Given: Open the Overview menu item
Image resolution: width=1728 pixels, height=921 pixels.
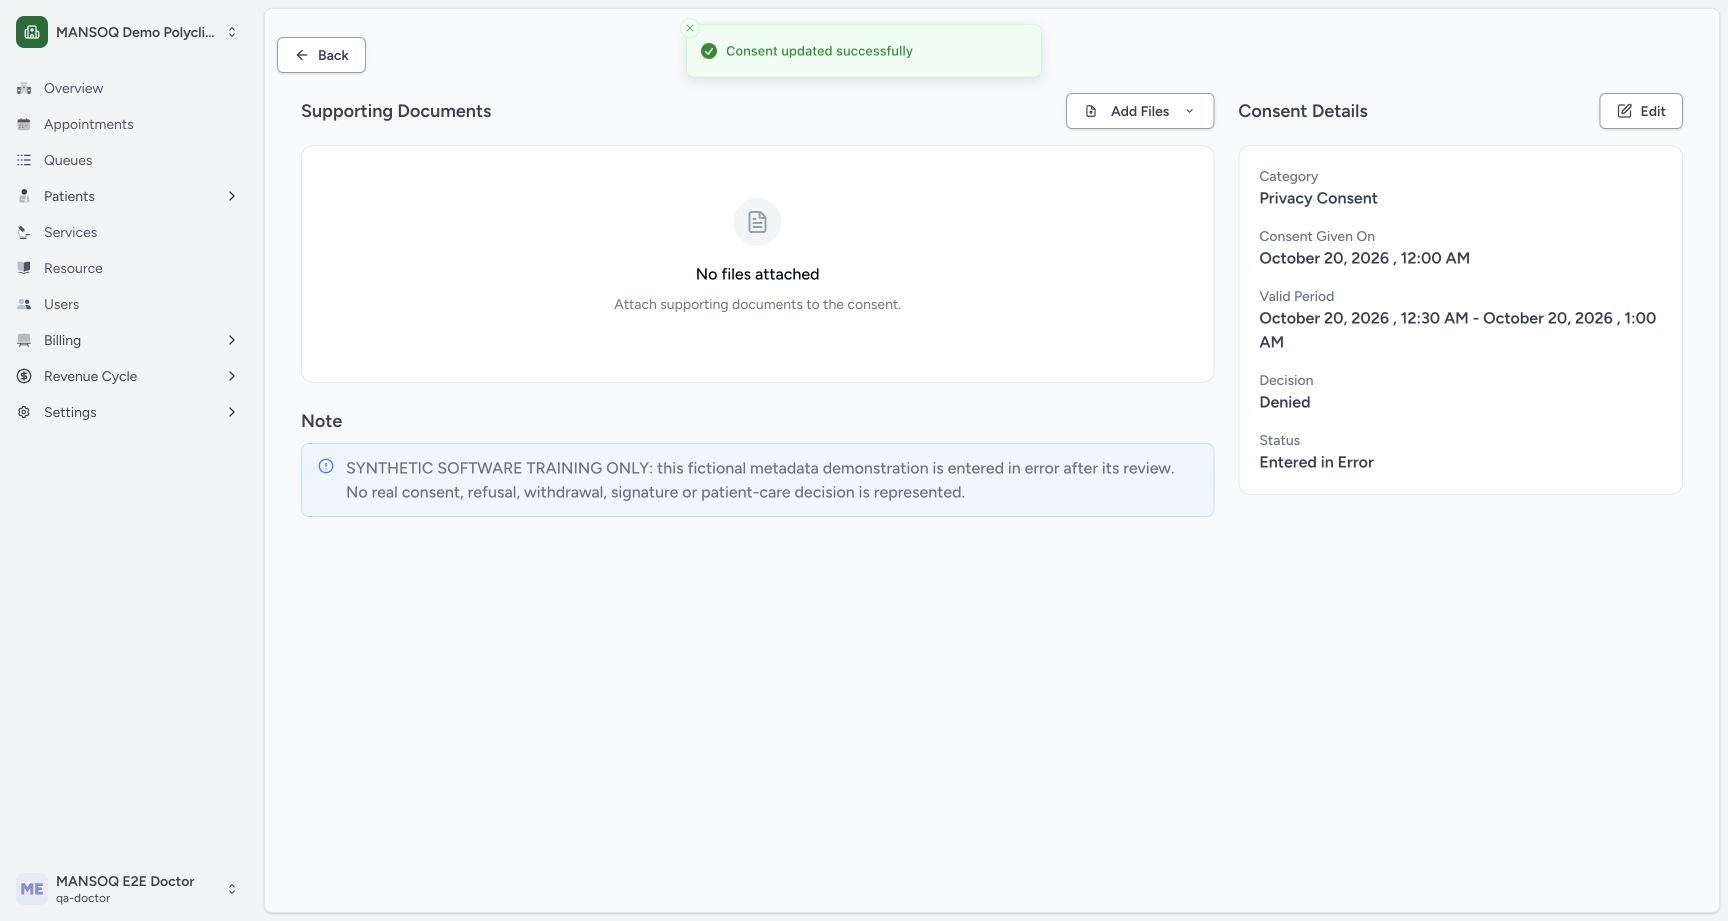Looking at the screenshot, I should tap(128, 88).
